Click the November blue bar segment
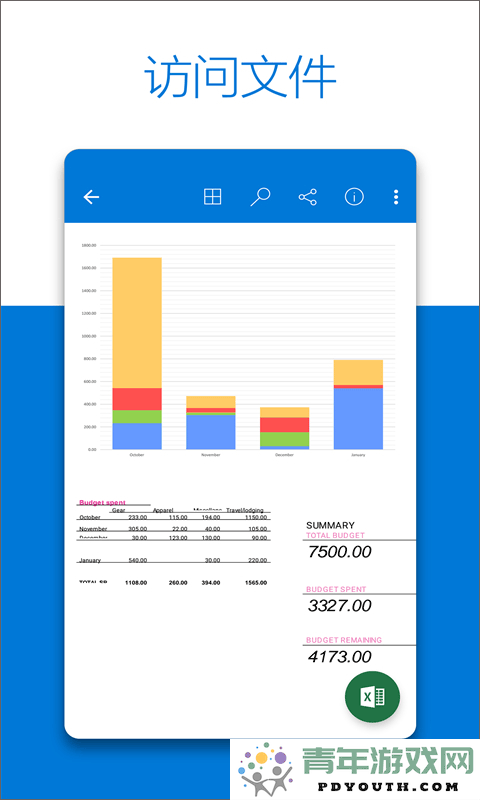 coord(211,432)
